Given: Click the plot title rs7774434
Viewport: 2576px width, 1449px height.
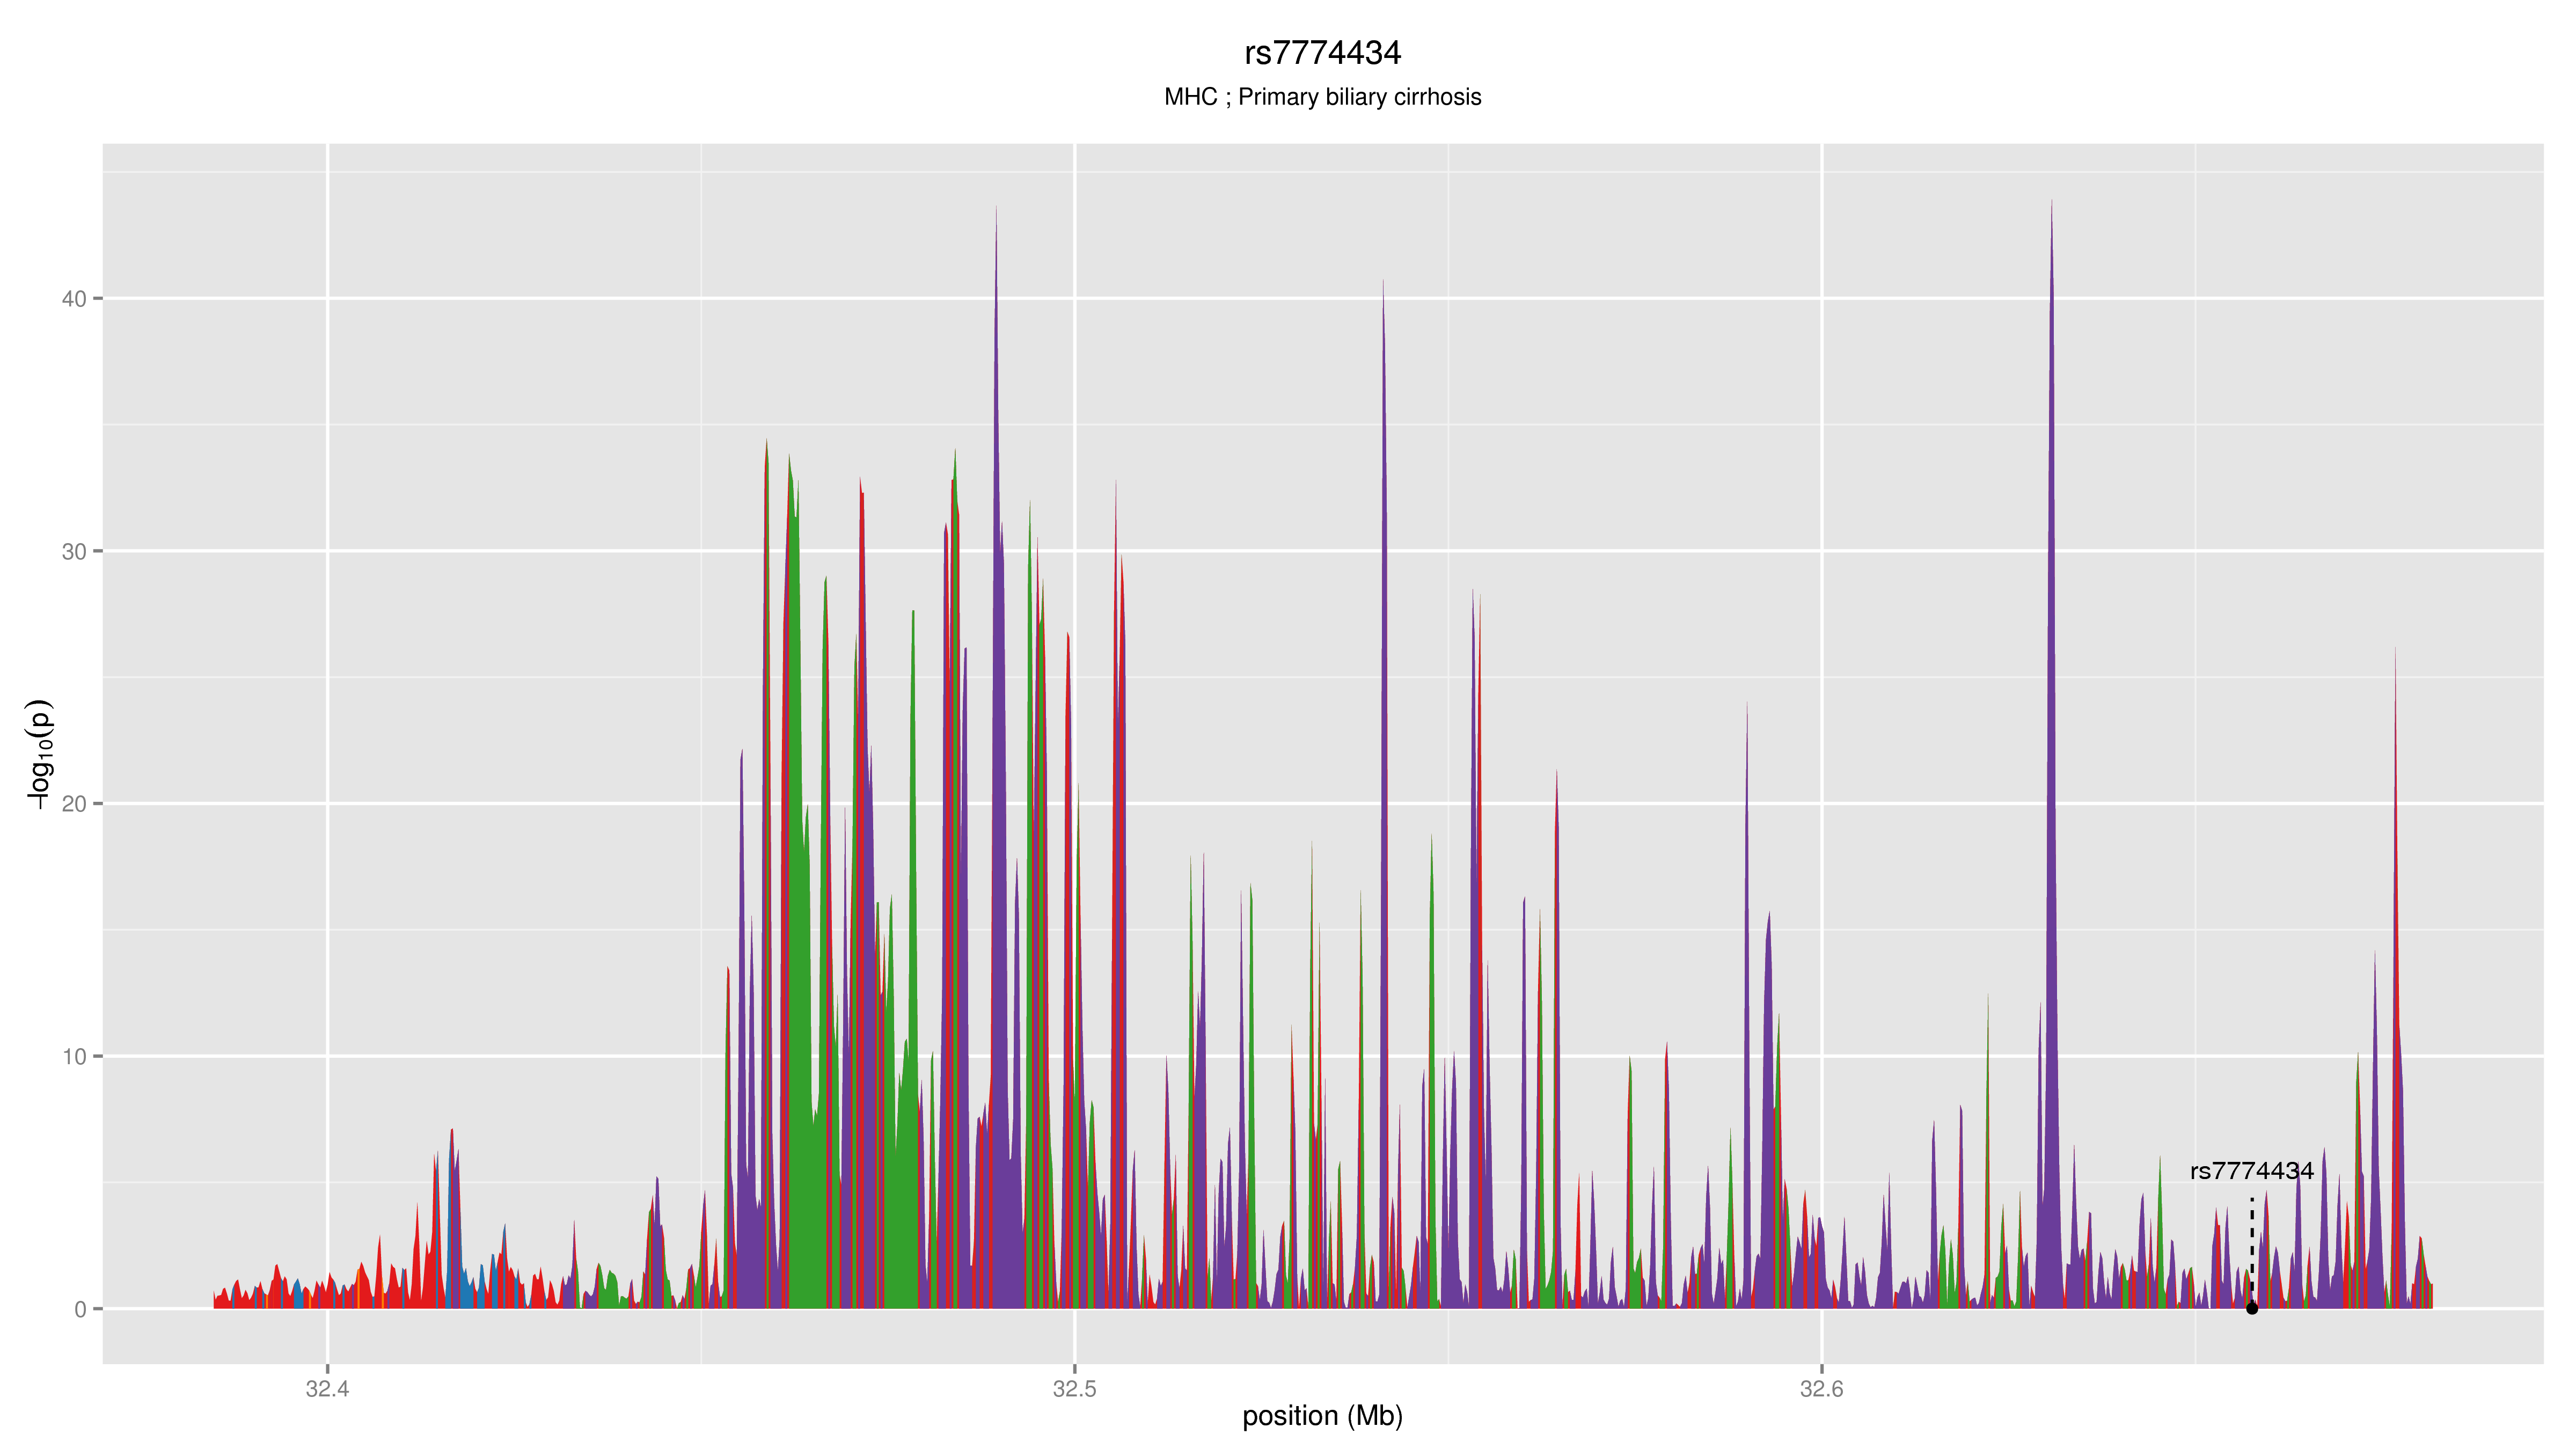Looking at the screenshot, I should click(1322, 53).
